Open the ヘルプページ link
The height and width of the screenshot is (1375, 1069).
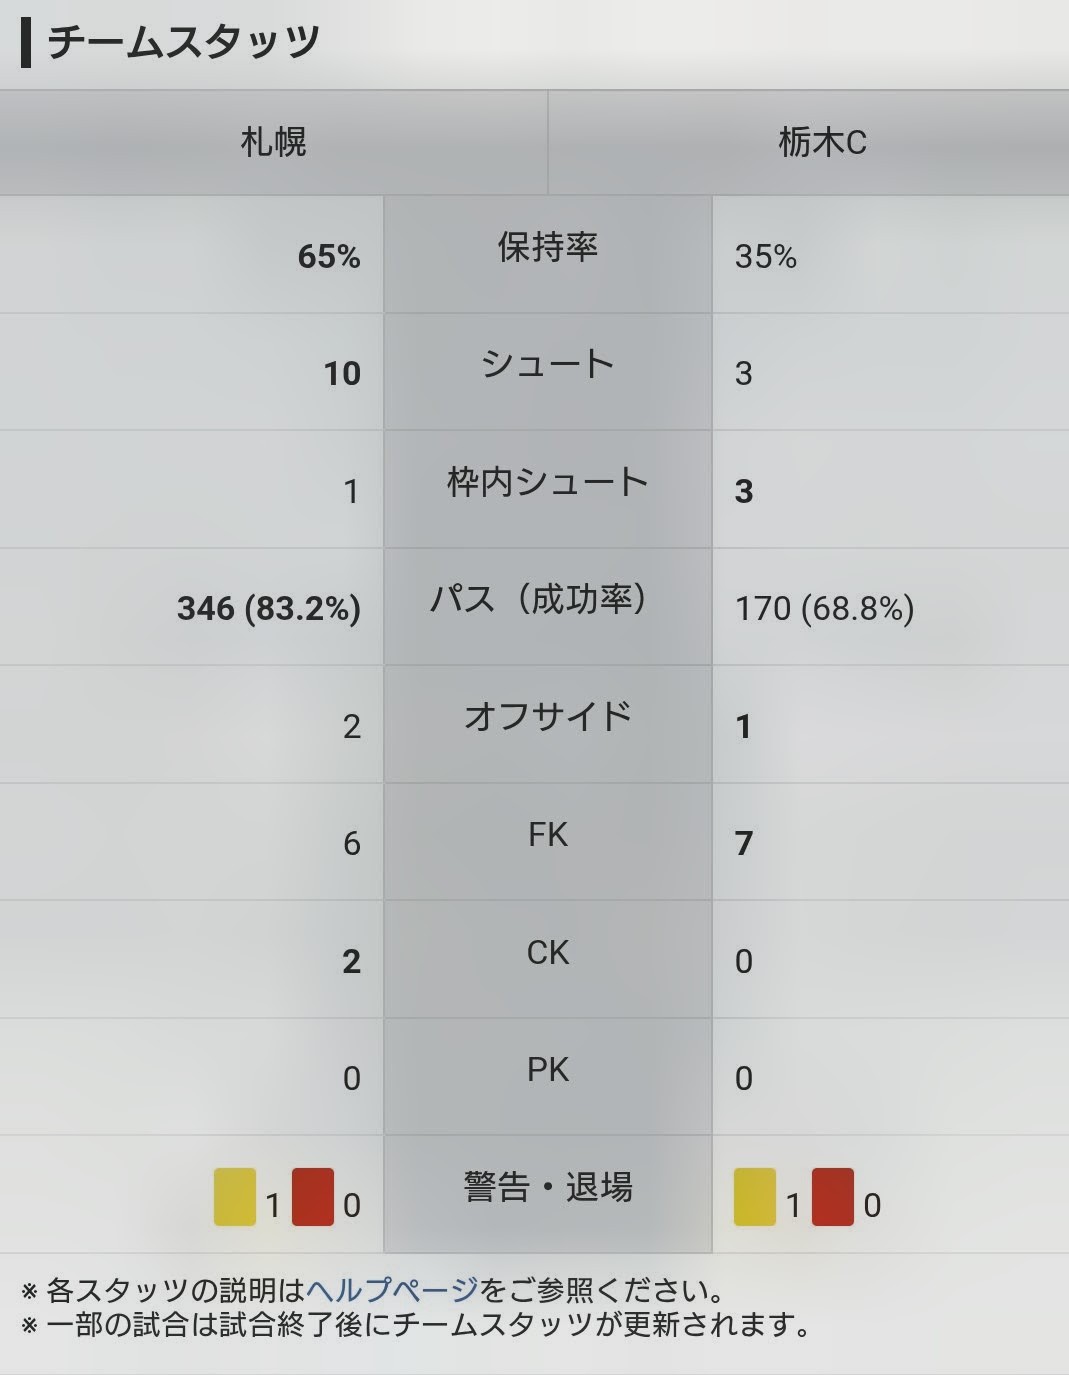coord(392,1290)
